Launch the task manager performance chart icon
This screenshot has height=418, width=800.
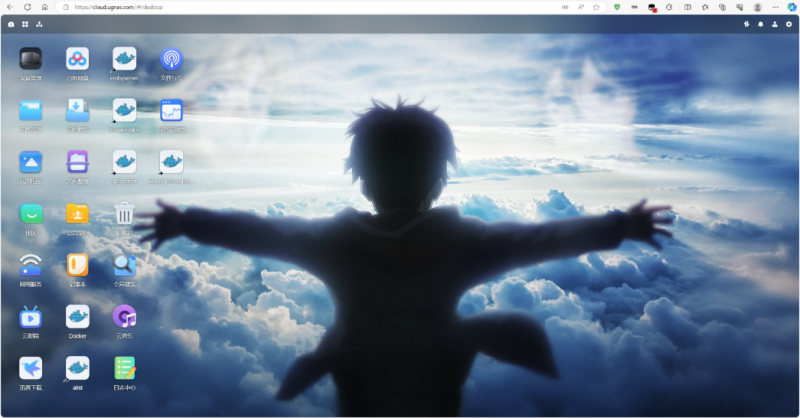171,110
